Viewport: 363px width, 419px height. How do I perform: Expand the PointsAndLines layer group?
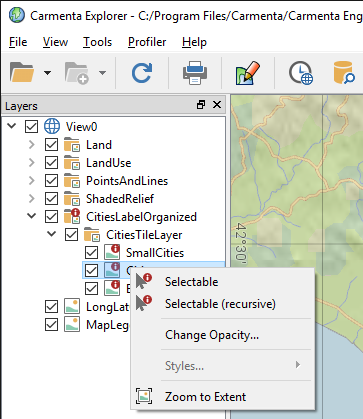tap(32, 180)
